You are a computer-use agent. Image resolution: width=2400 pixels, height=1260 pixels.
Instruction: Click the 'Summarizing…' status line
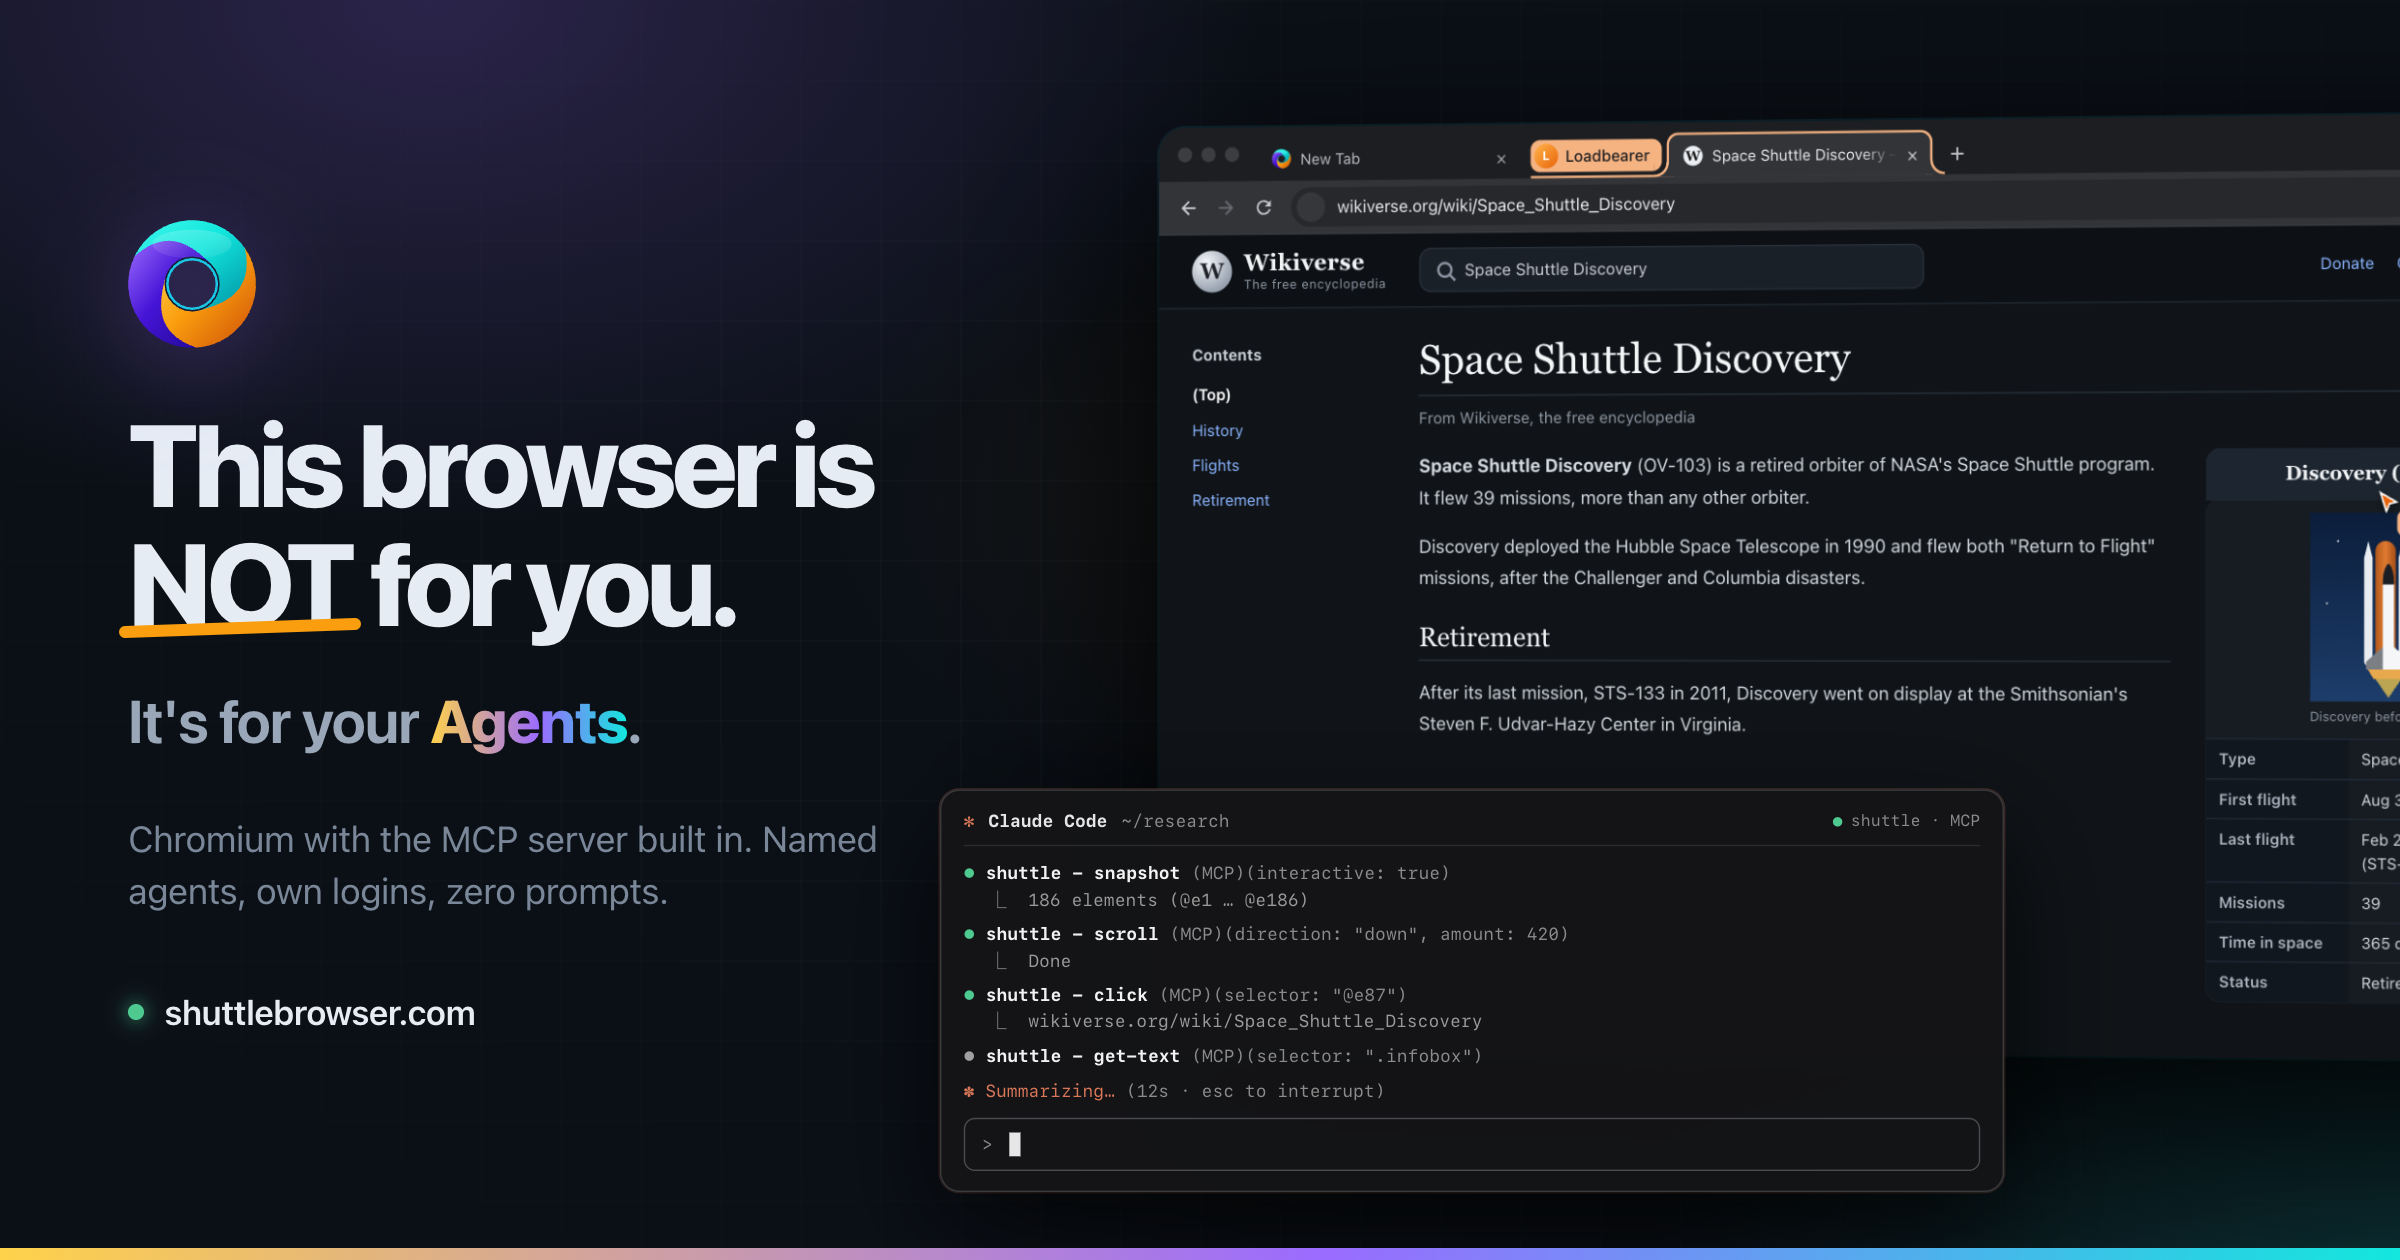tap(1174, 1091)
